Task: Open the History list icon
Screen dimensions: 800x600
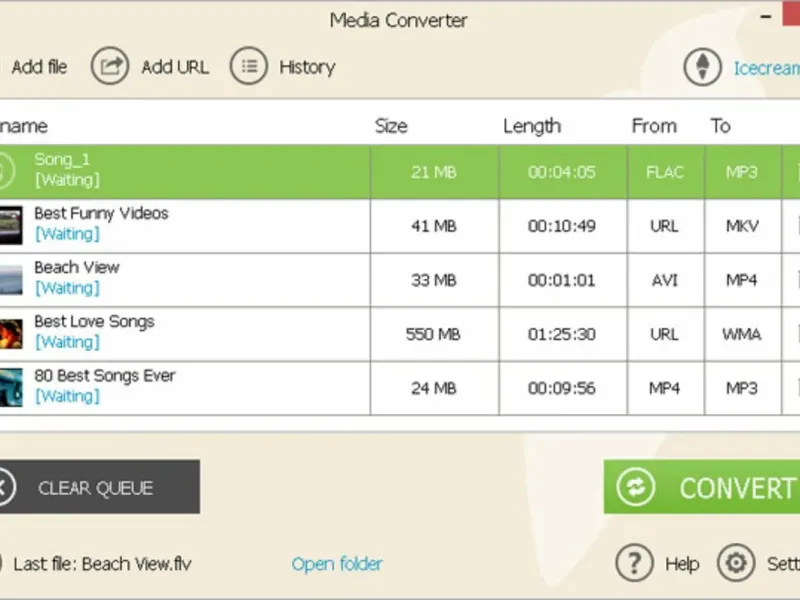Action: click(248, 66)
